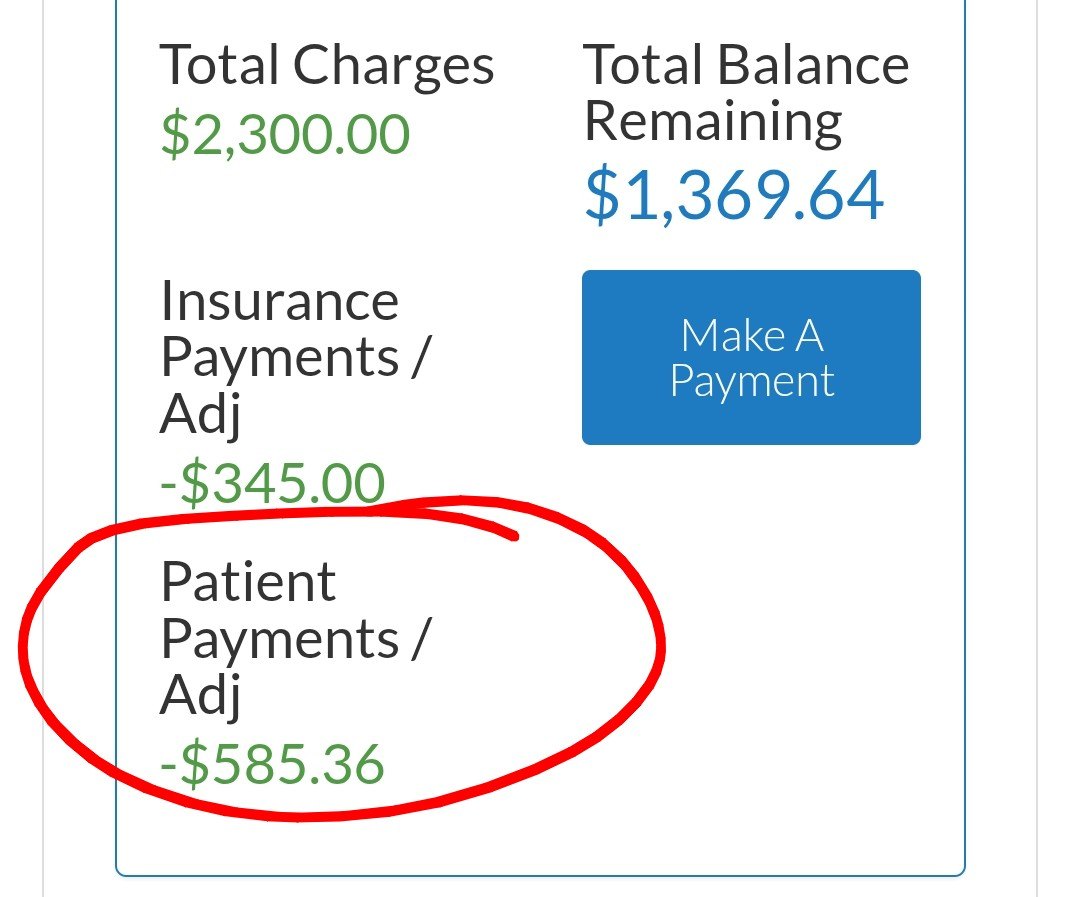Image resolution: width=1080 pixels, height=897 pixels.
Task: Click the word "Remaining" in the balance heading
Action: [x=713, y=121]
